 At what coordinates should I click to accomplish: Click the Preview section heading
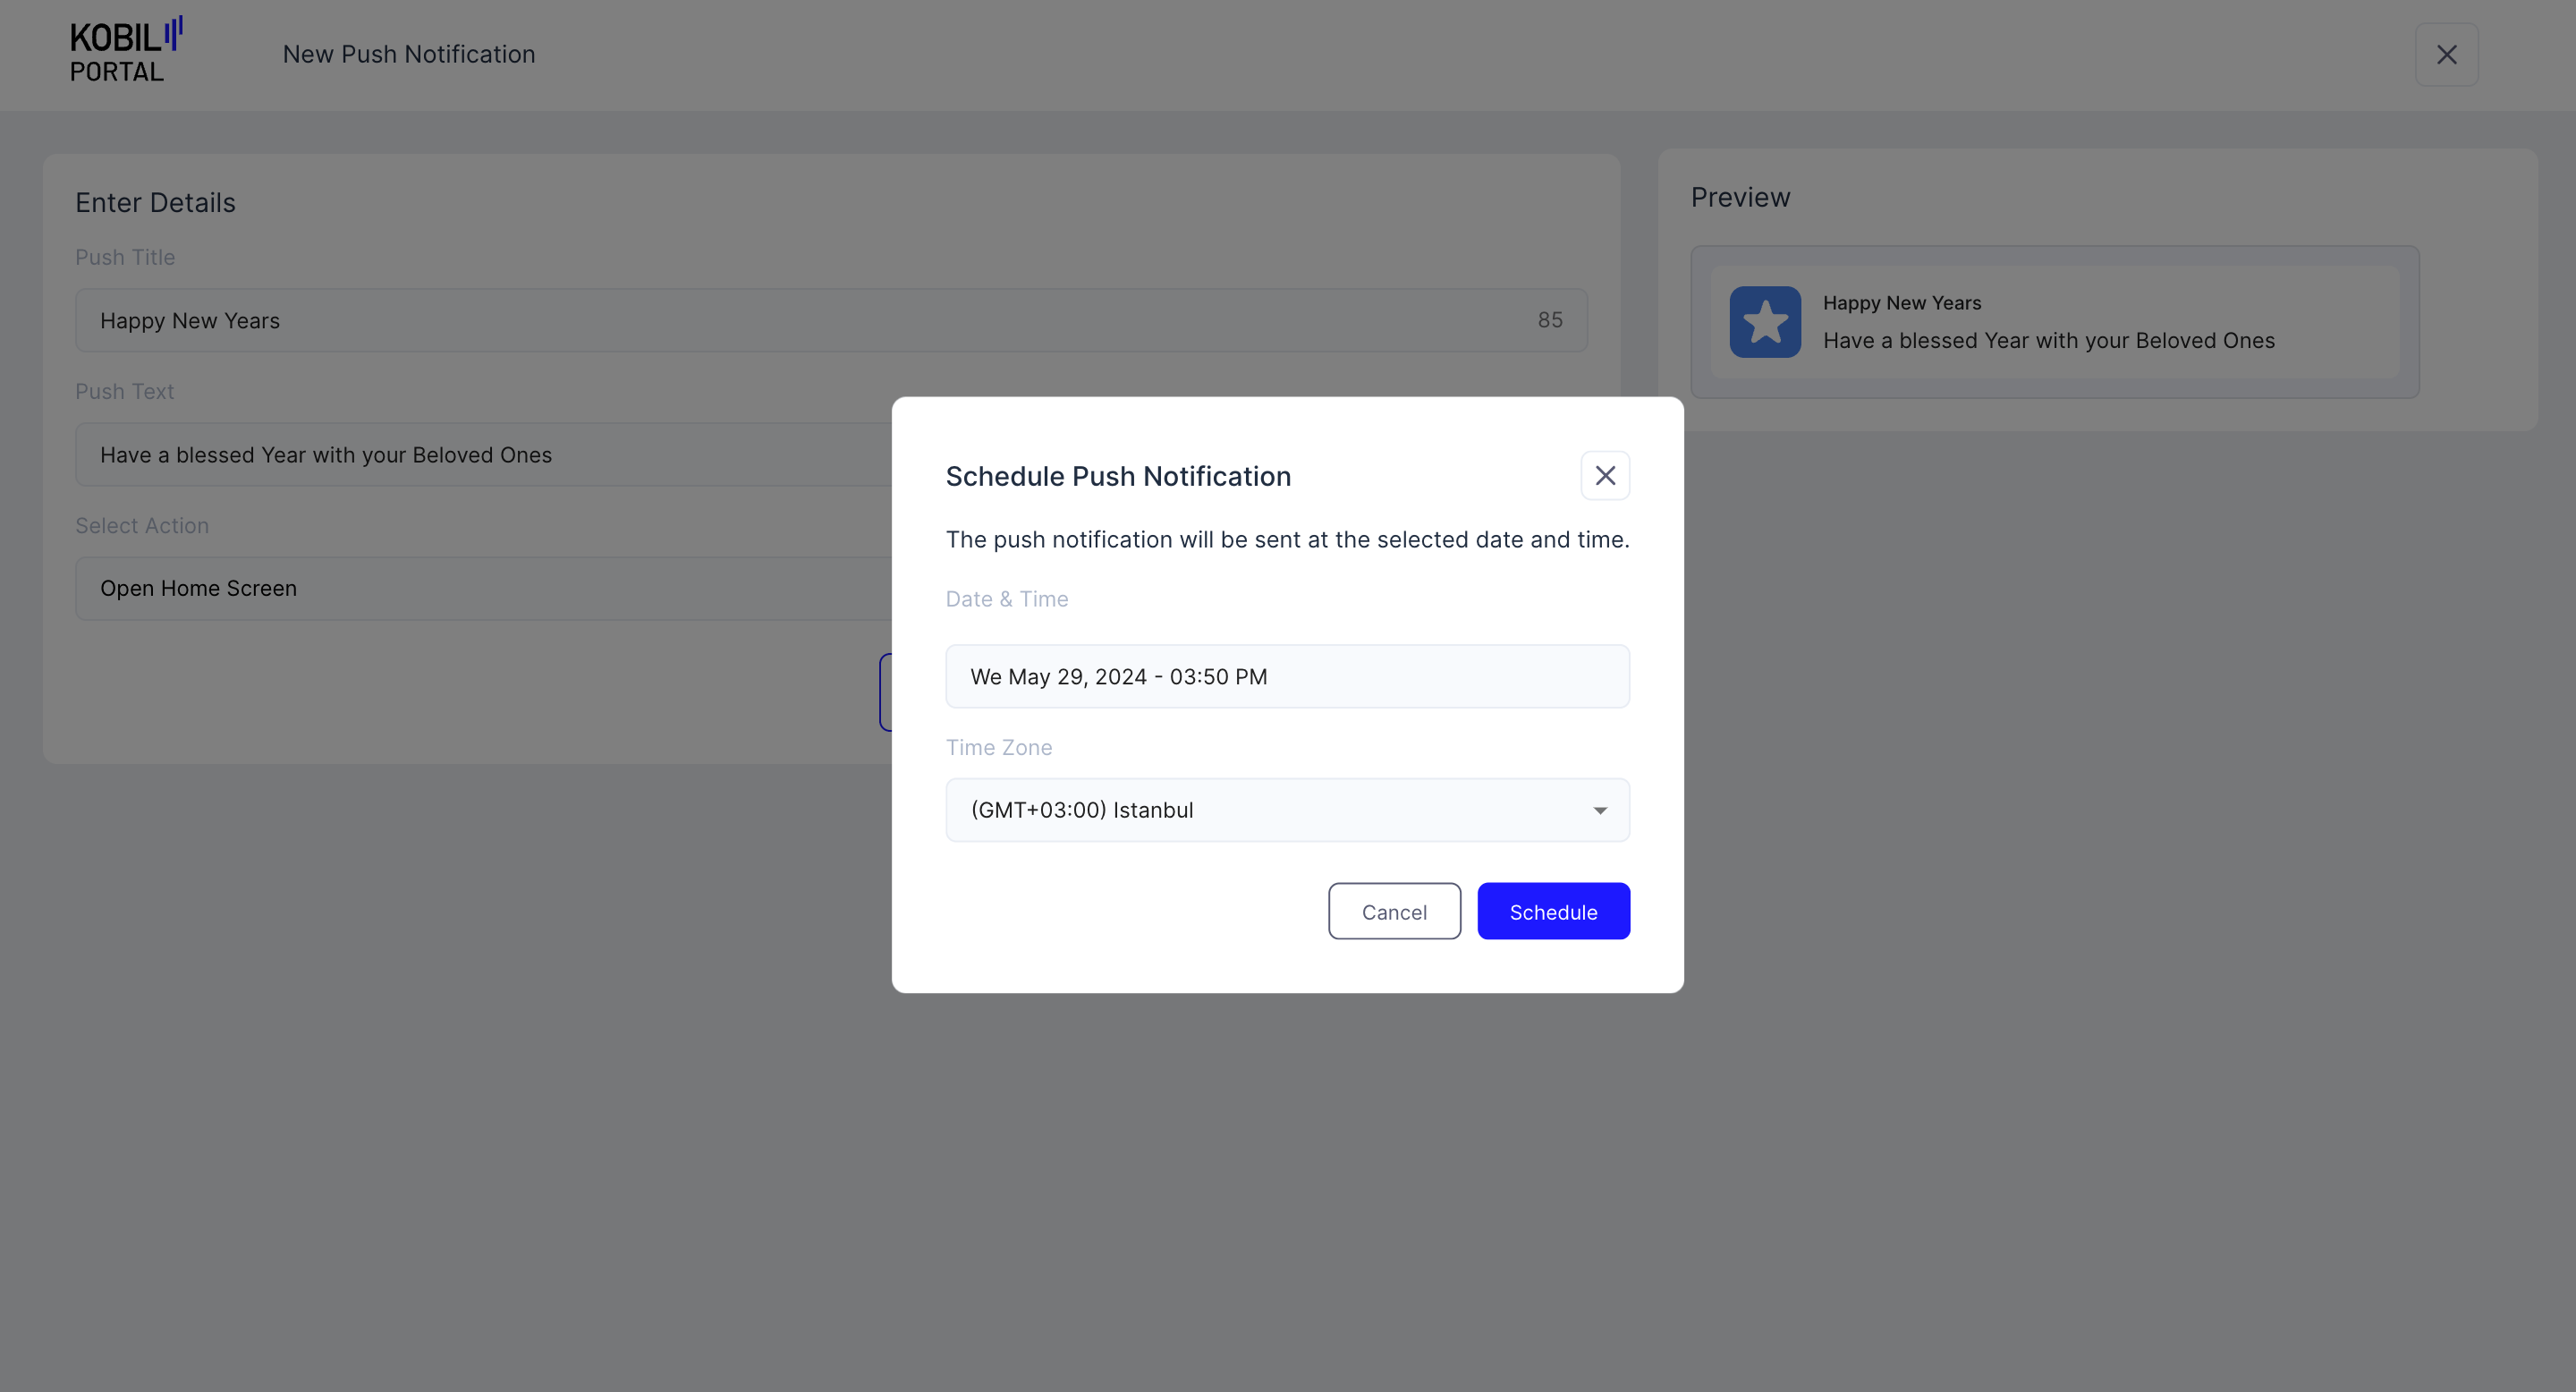pyautogui.click(x=1740, y=196)
